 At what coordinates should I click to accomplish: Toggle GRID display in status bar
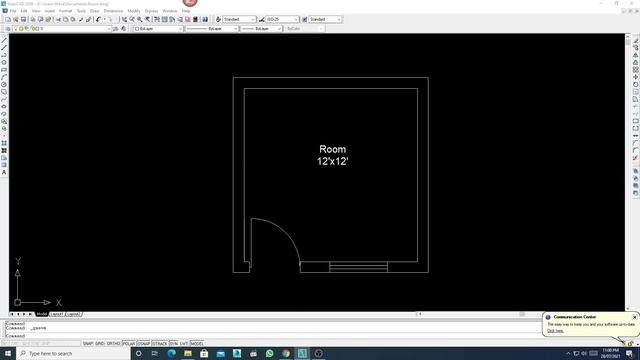(100, 344)
